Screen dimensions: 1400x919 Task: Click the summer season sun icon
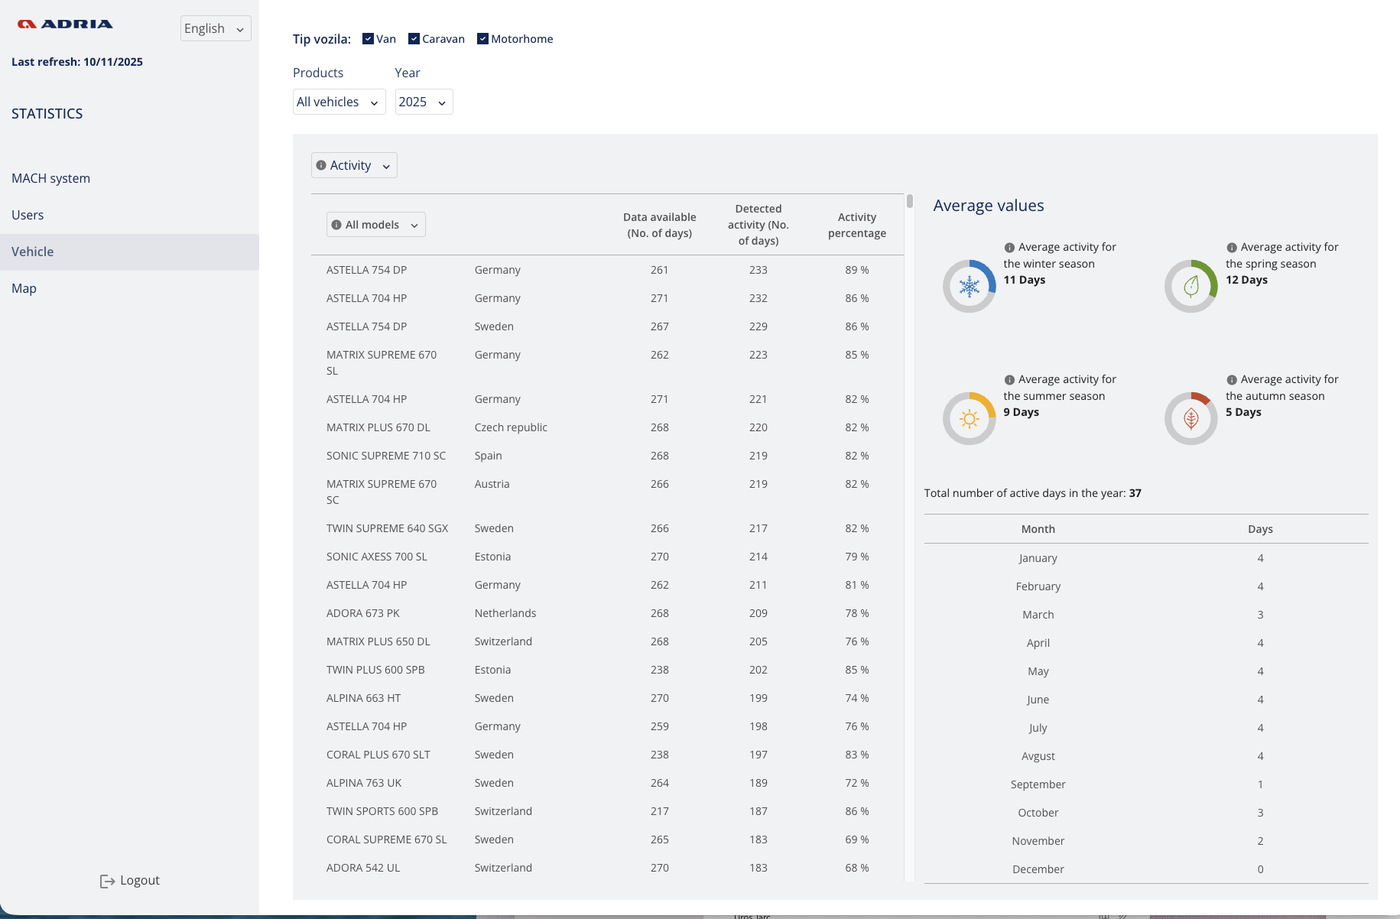click(969, 419)
